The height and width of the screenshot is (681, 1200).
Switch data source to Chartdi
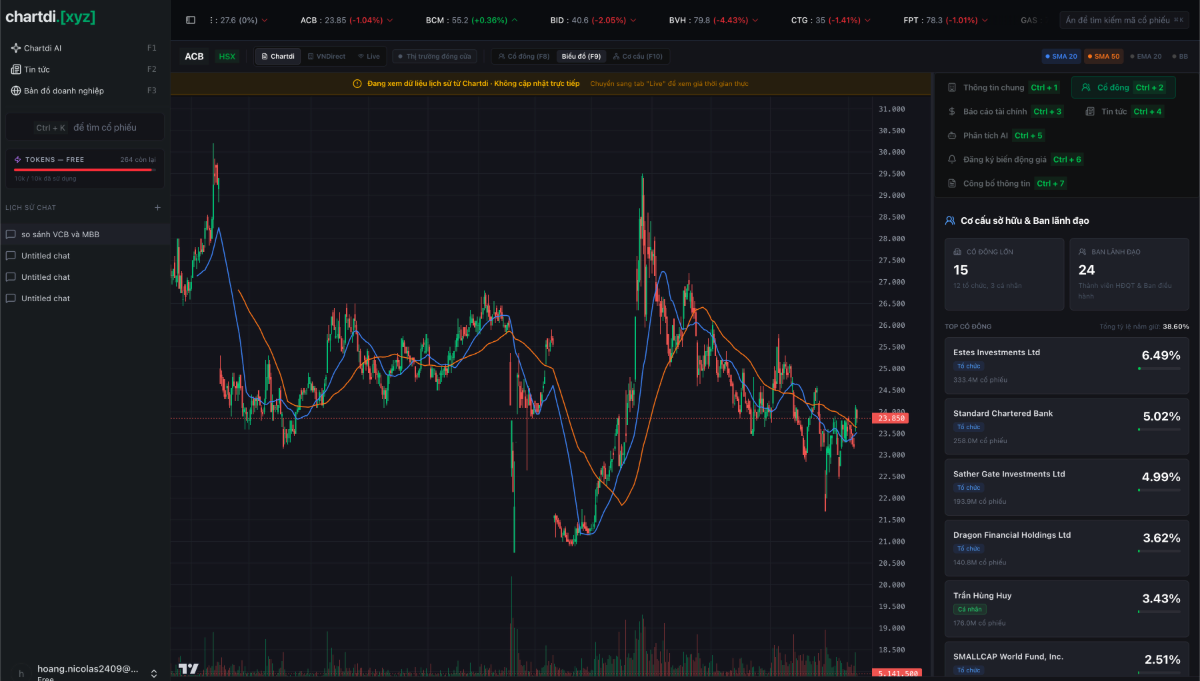pyautogui.click(x=277, y=56)
